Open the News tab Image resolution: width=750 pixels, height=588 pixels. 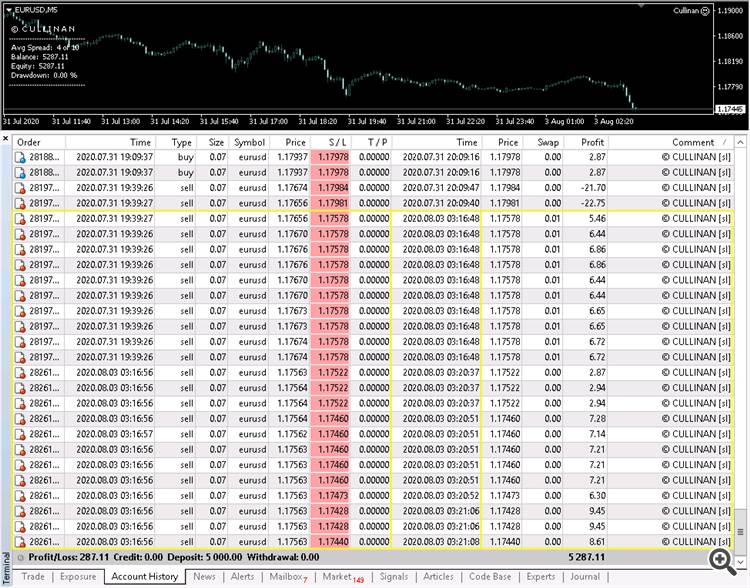[204, 577]
